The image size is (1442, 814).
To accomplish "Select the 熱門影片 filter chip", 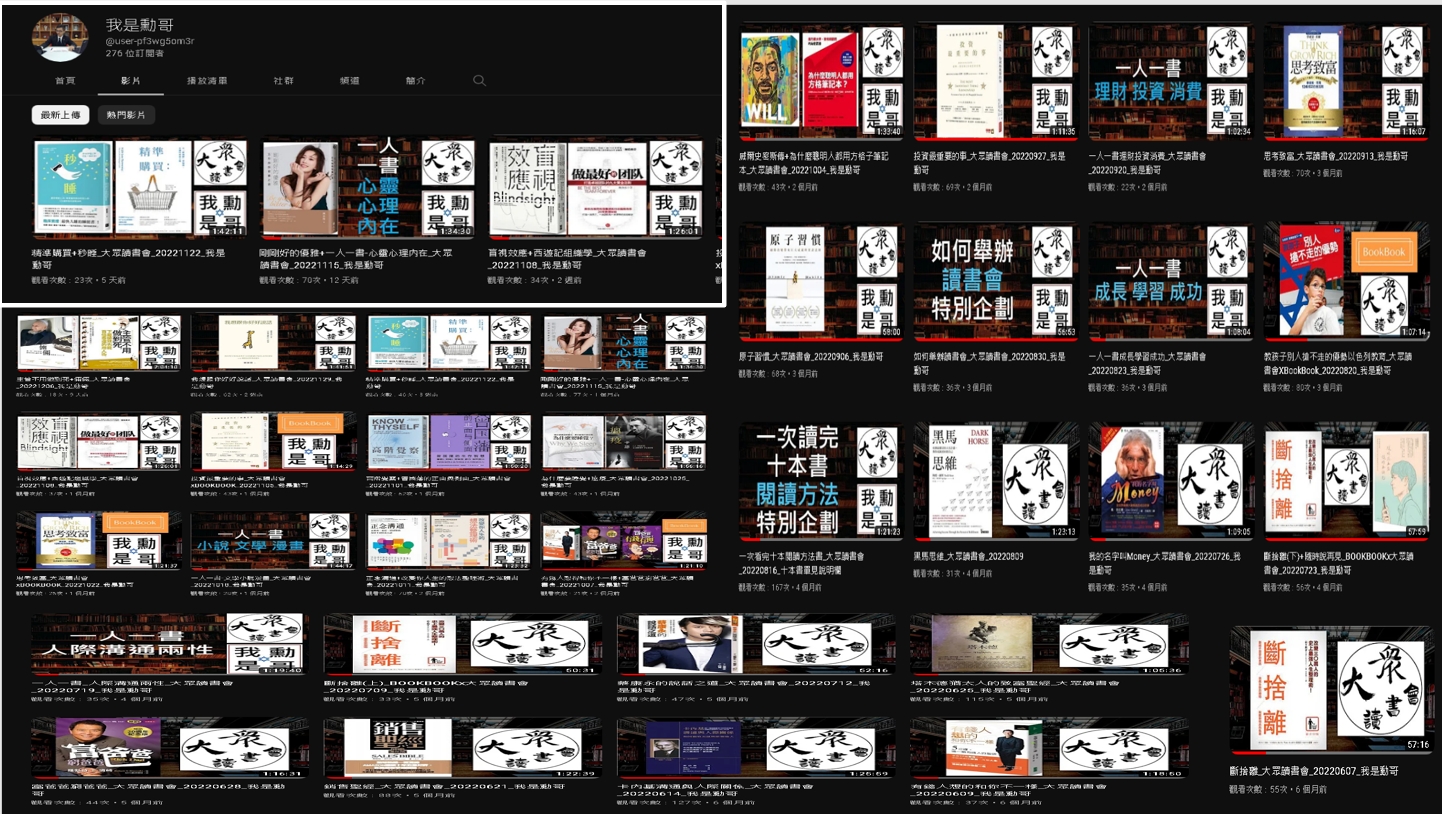I will point(126,115).
